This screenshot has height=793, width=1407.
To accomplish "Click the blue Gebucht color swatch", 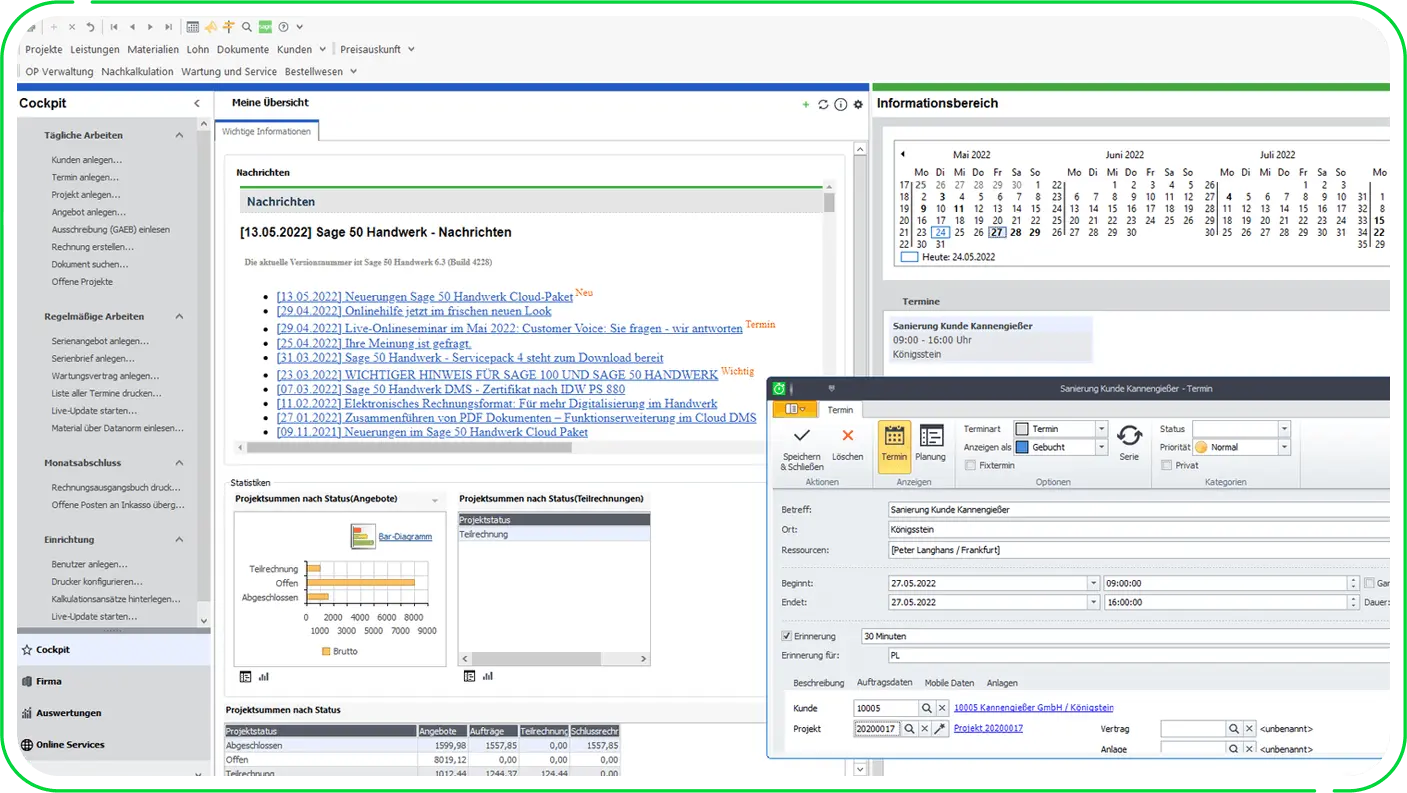I will point(1022,447).
